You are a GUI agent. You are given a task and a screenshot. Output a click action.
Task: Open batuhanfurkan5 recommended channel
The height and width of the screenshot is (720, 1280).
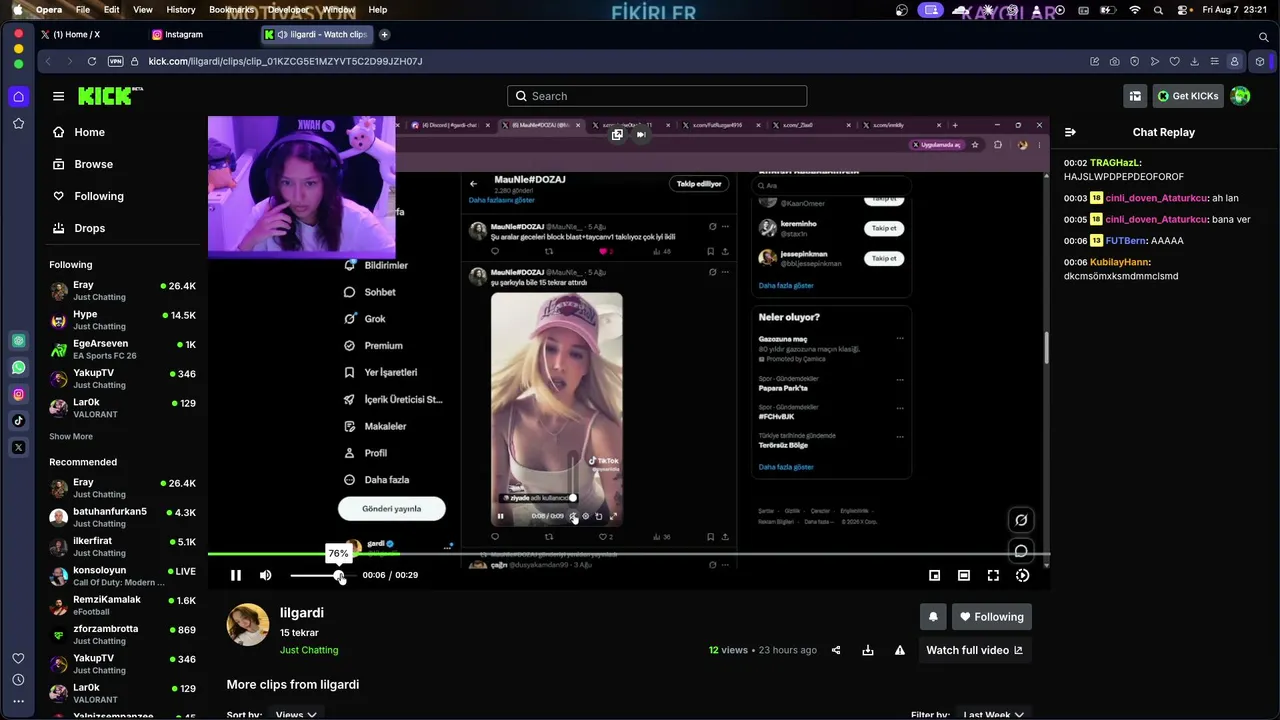(122, 517)
